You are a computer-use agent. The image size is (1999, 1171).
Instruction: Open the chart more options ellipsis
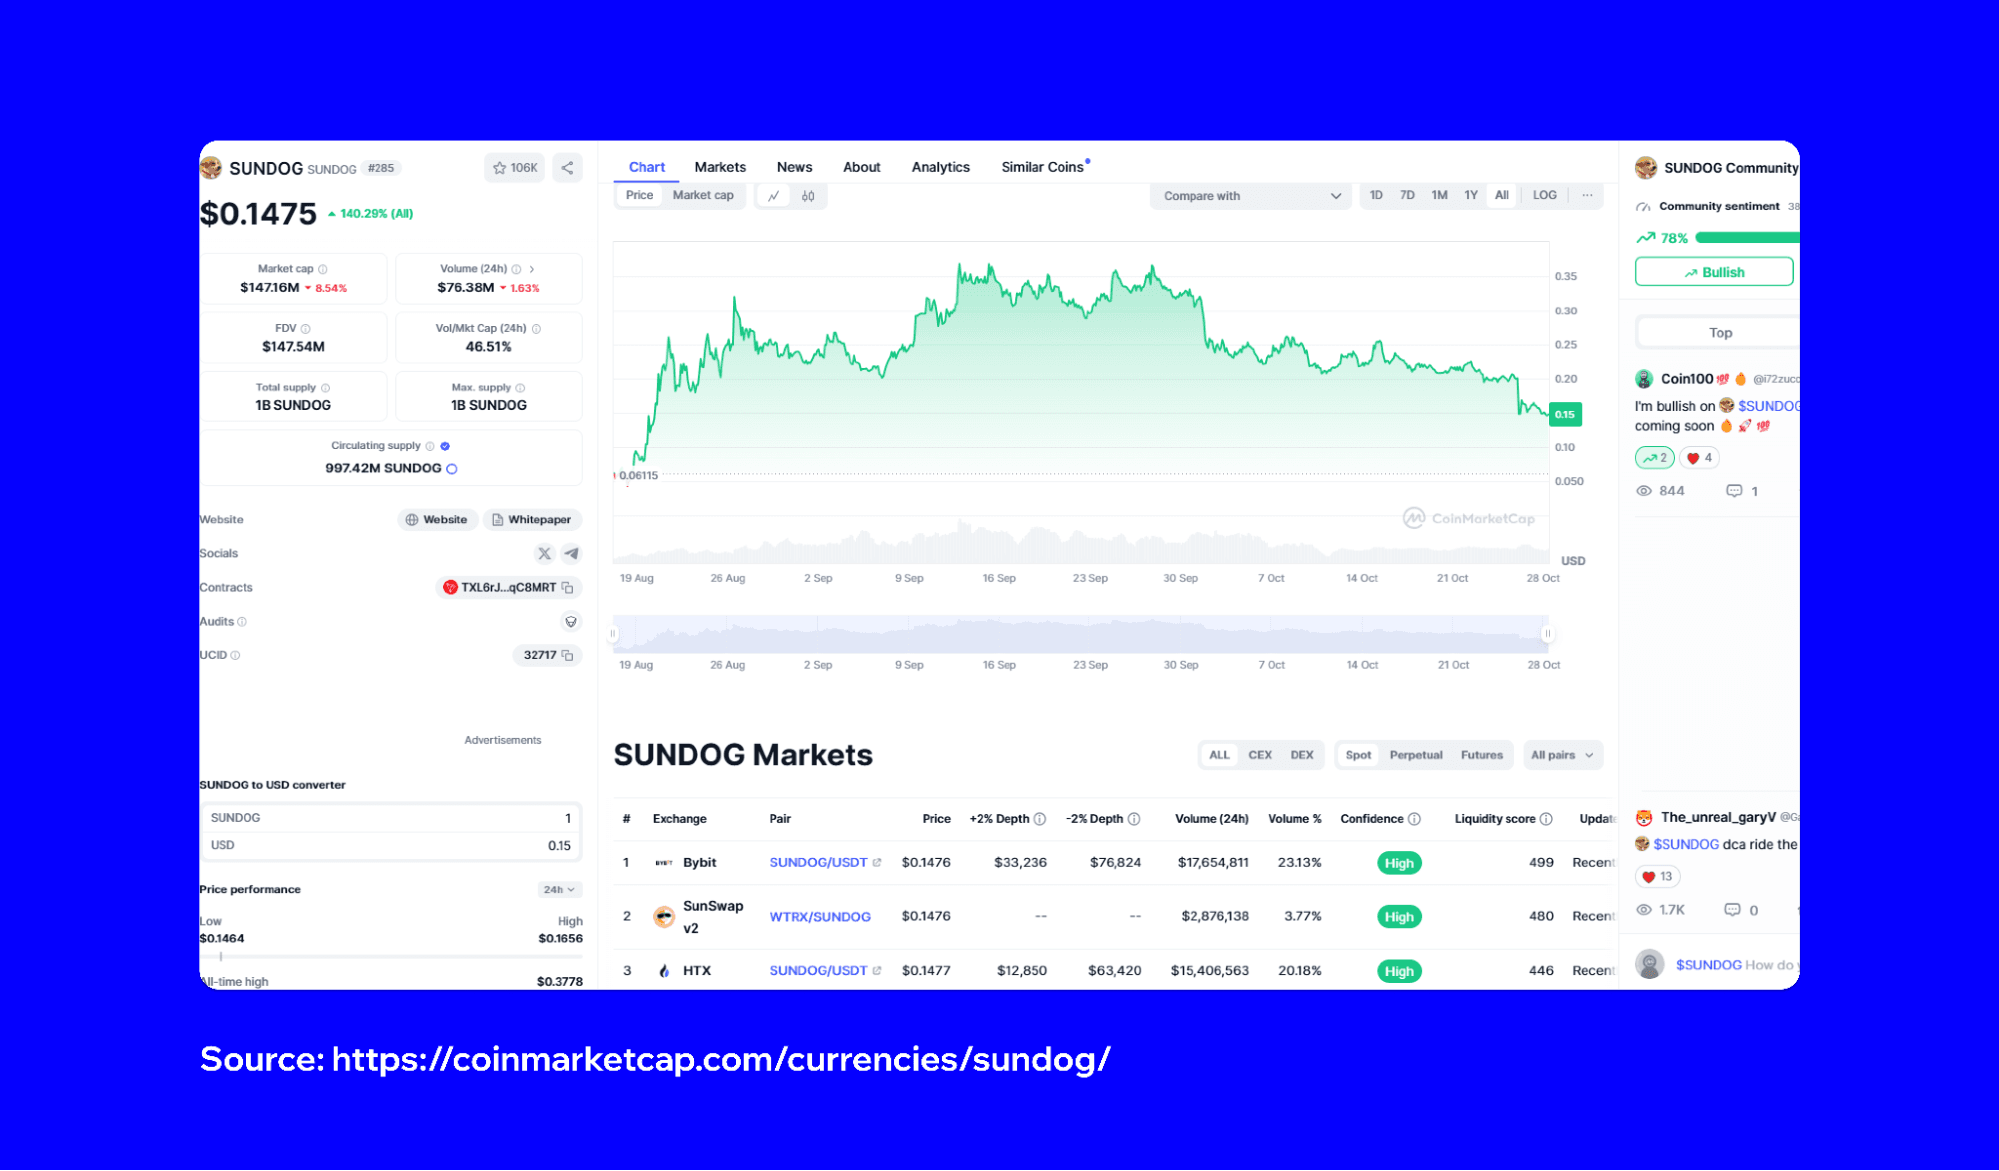[x=1587, y=196]
